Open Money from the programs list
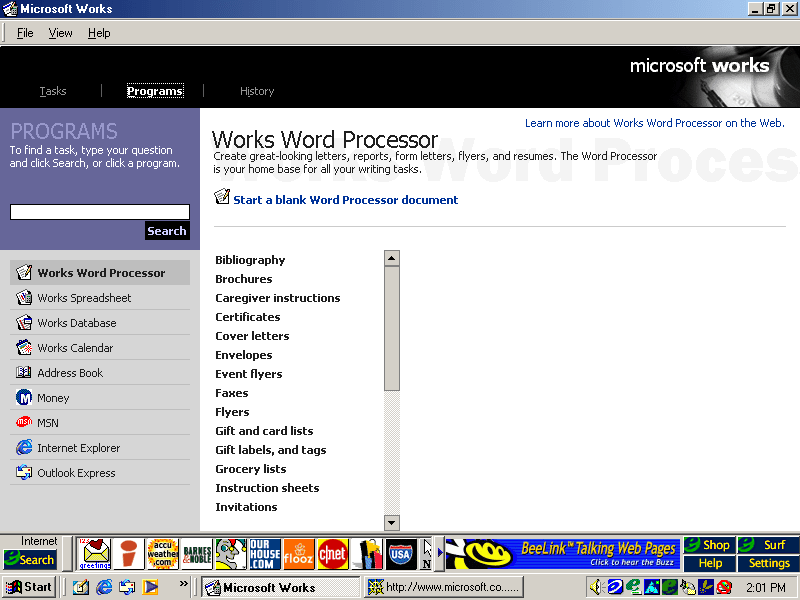Viewport: 800px width, 600px height. [x=53, y=398]
